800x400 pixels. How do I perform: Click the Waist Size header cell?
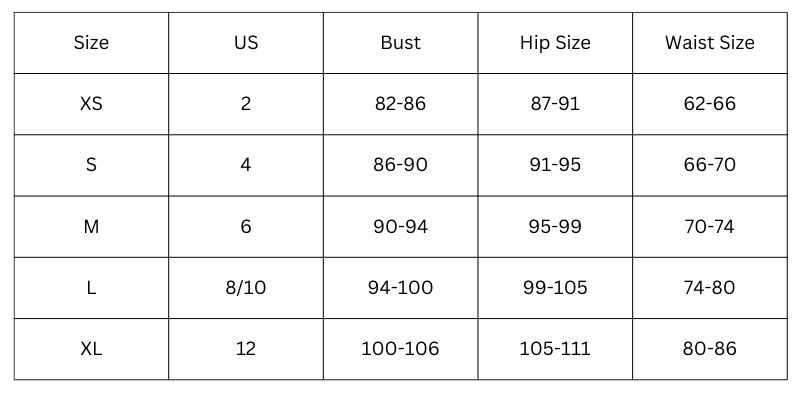point(709,43)
